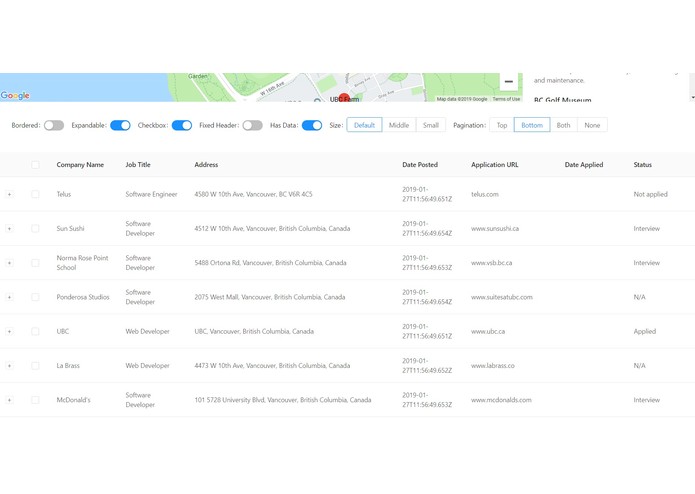Expand the Ponderosa Studios row
This screenshot has height=494, width=695.
pos(9,297)
